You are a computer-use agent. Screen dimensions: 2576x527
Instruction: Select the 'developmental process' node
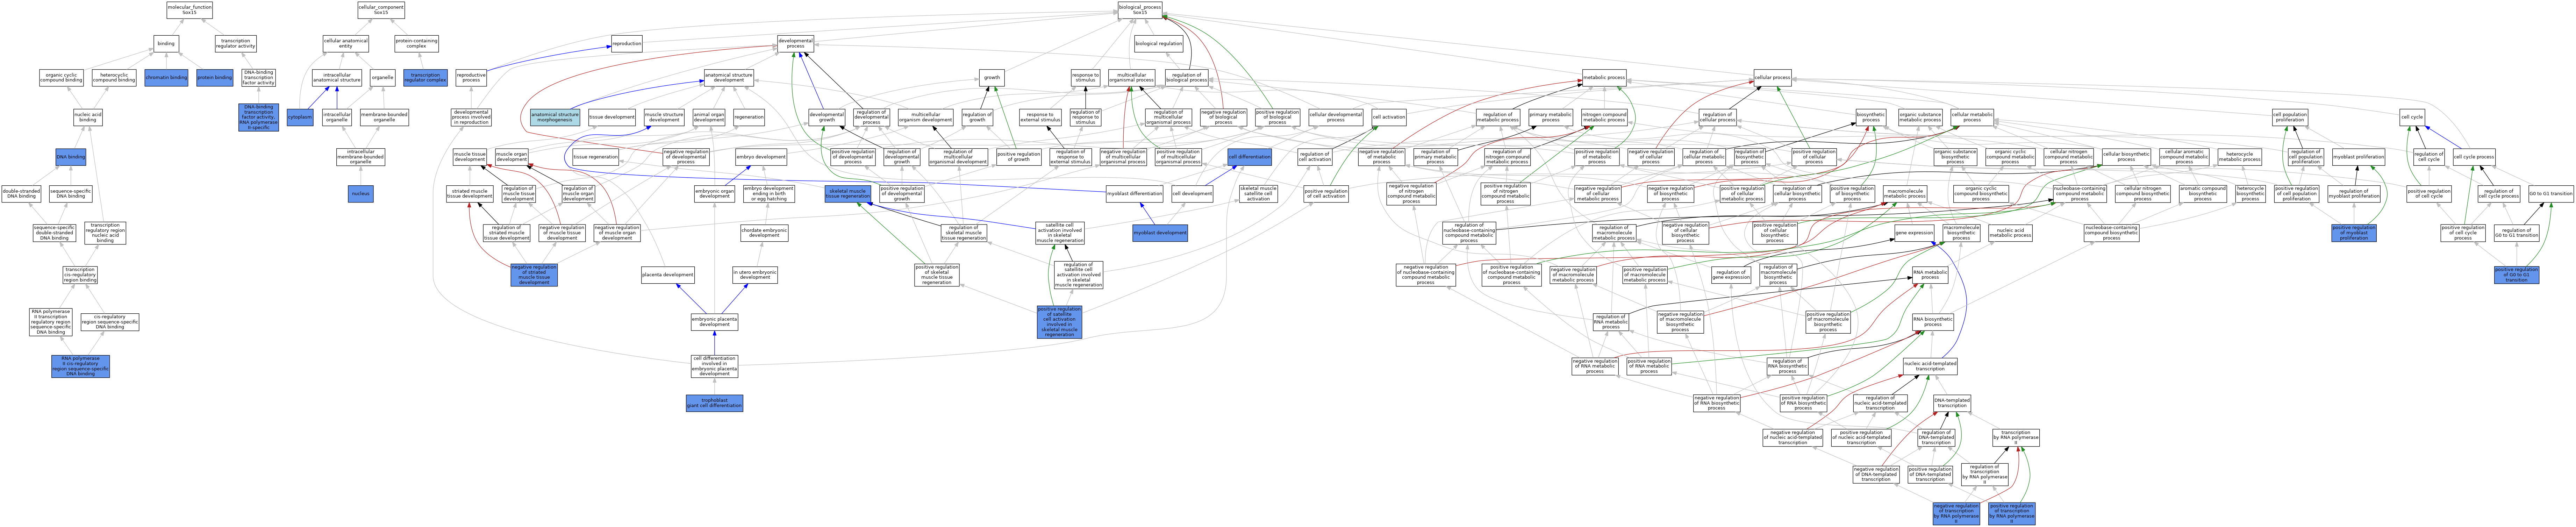click(x=796, y=44)
